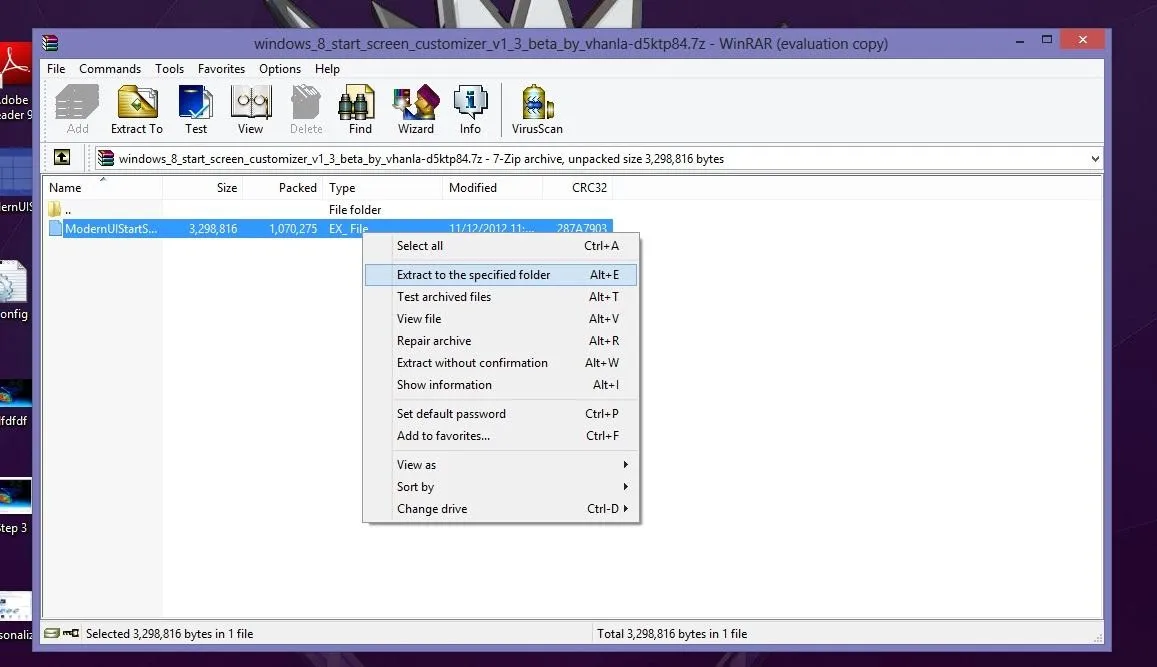Click the parent folder '..' icon
Image resolution: width=1157 pixels, height=667 pixels.
click(x=55, y=210)
